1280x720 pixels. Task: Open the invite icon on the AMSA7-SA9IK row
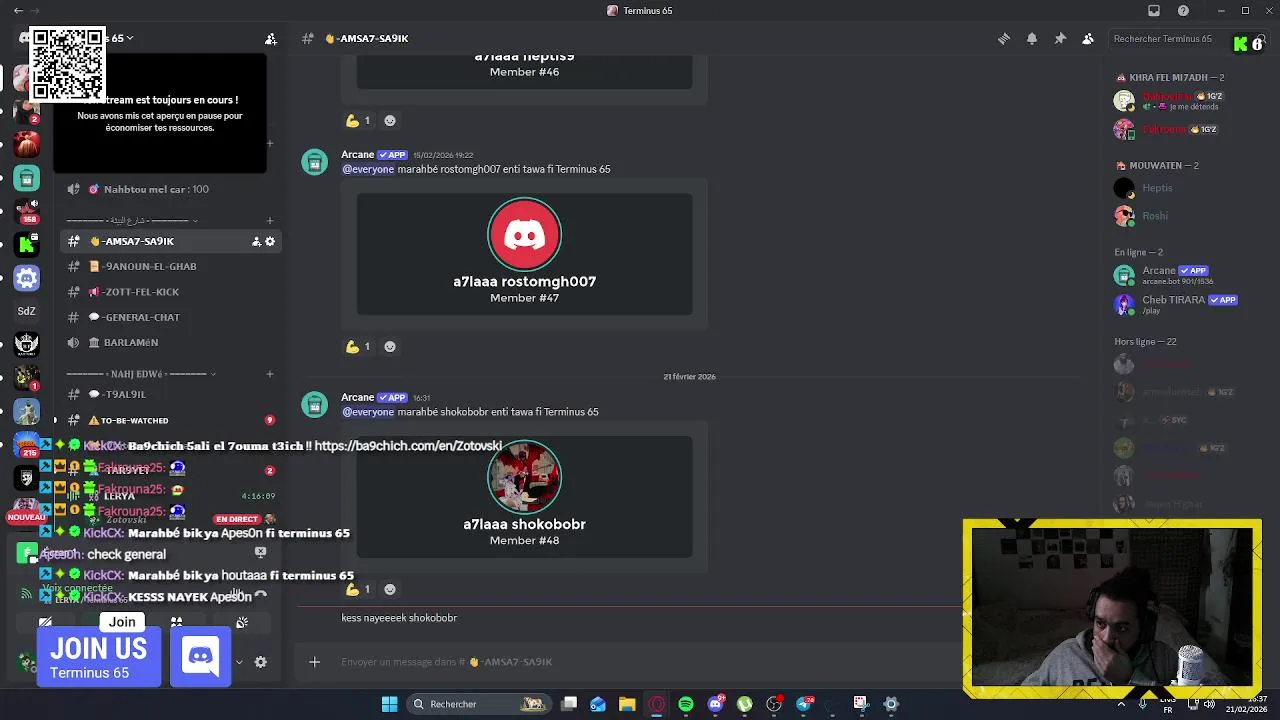coord(256,241)
